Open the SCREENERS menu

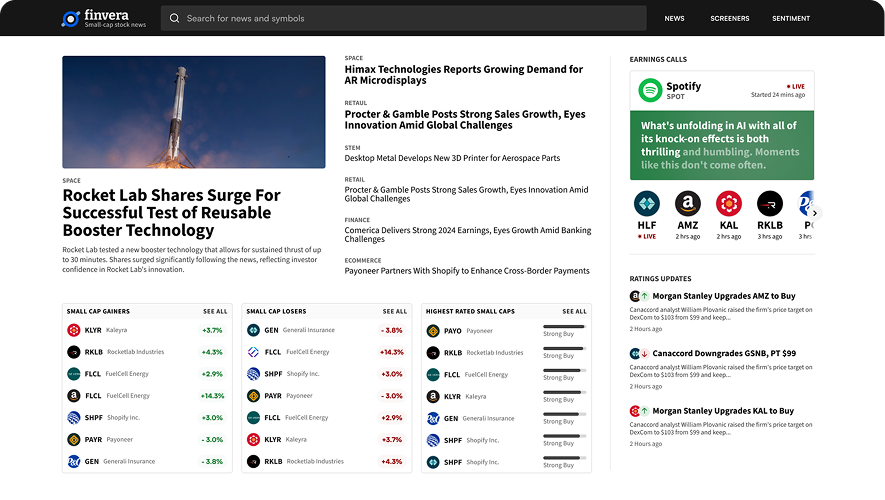click(x=729, y=19)
